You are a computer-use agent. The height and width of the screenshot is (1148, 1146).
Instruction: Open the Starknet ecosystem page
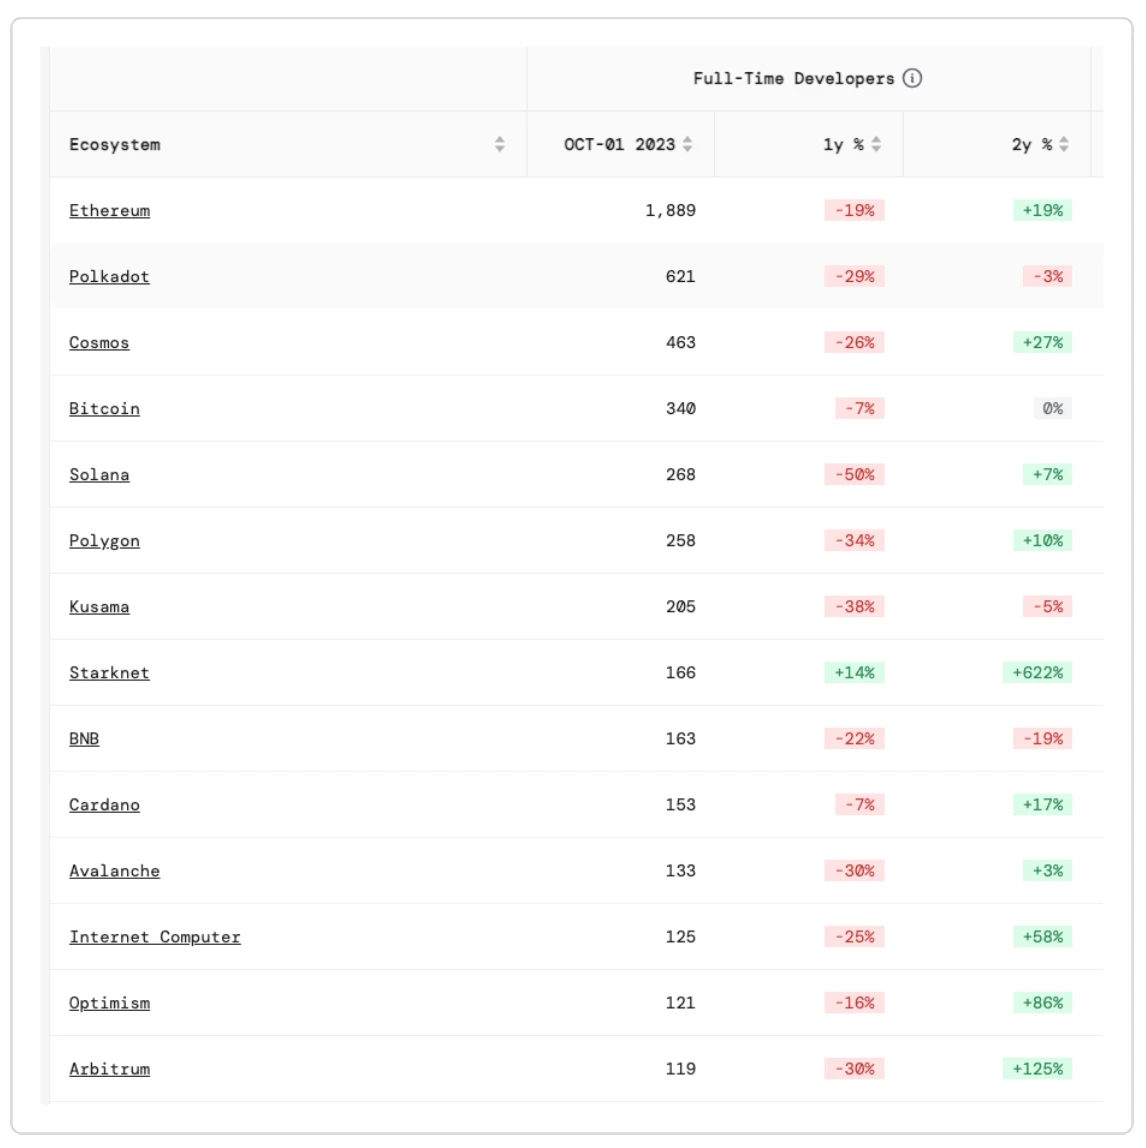point(109,672)
